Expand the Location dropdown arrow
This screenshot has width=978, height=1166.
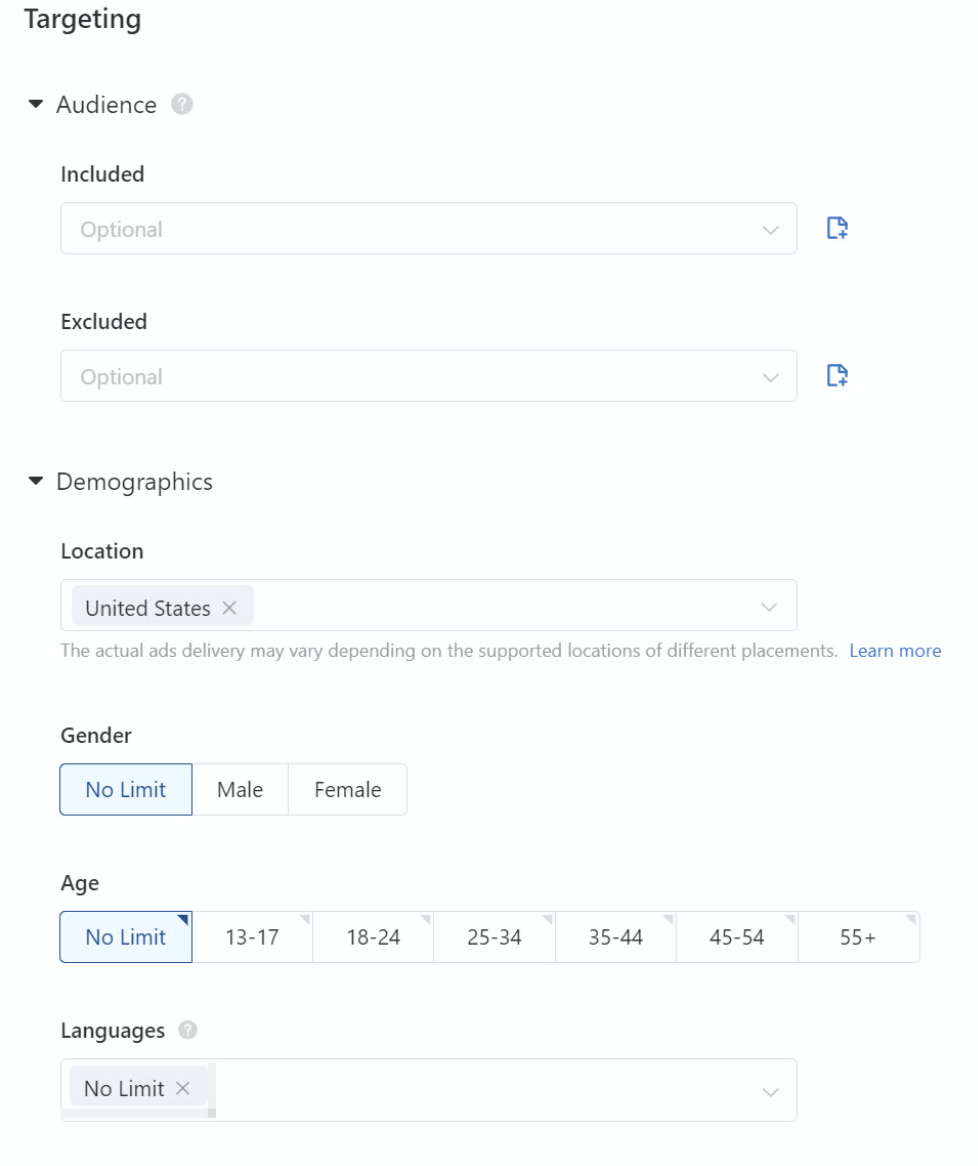[x=769, y=607]
